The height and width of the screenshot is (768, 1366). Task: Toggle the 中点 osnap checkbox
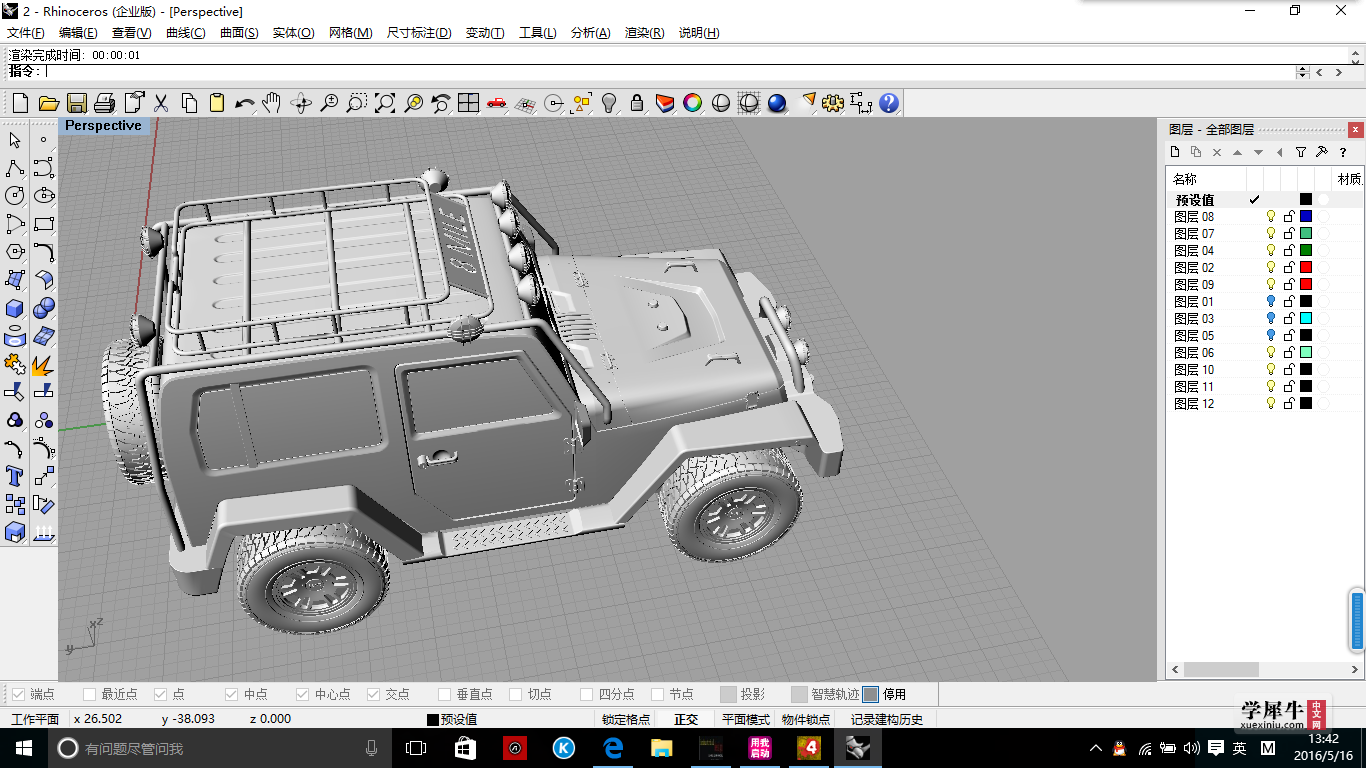232,694
